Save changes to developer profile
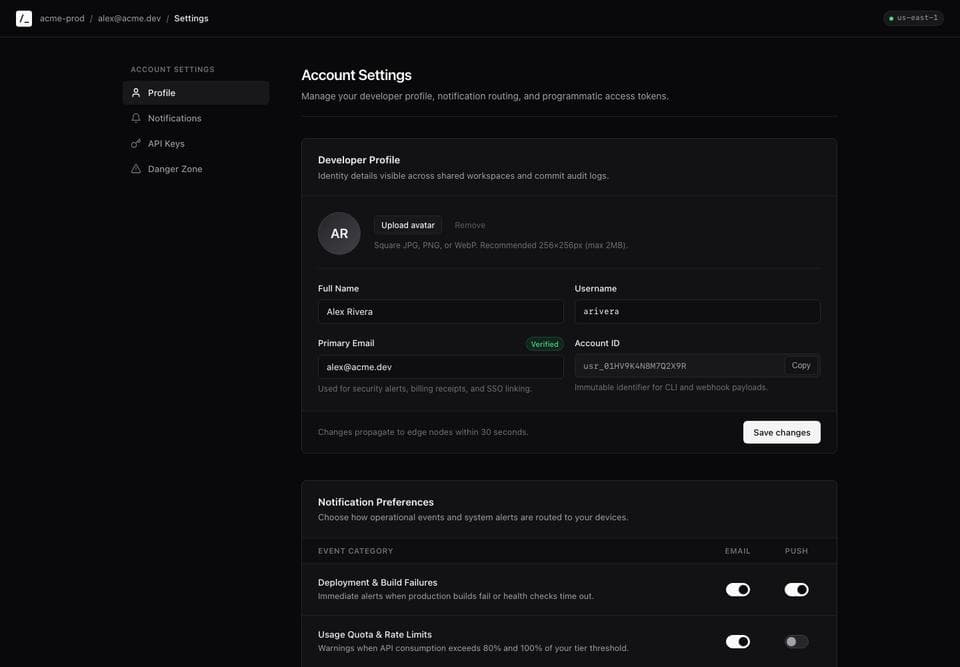The width and height of the screenshot is (960, 667). (x=781, y=432)
